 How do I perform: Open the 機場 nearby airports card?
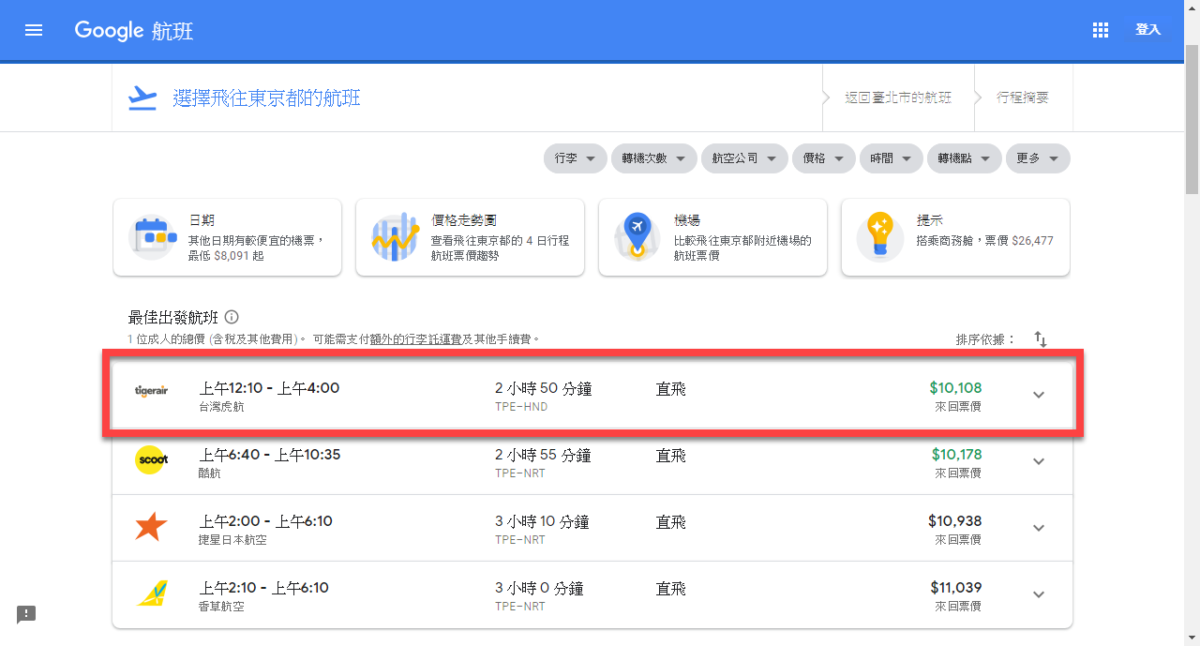coord(713,237)
